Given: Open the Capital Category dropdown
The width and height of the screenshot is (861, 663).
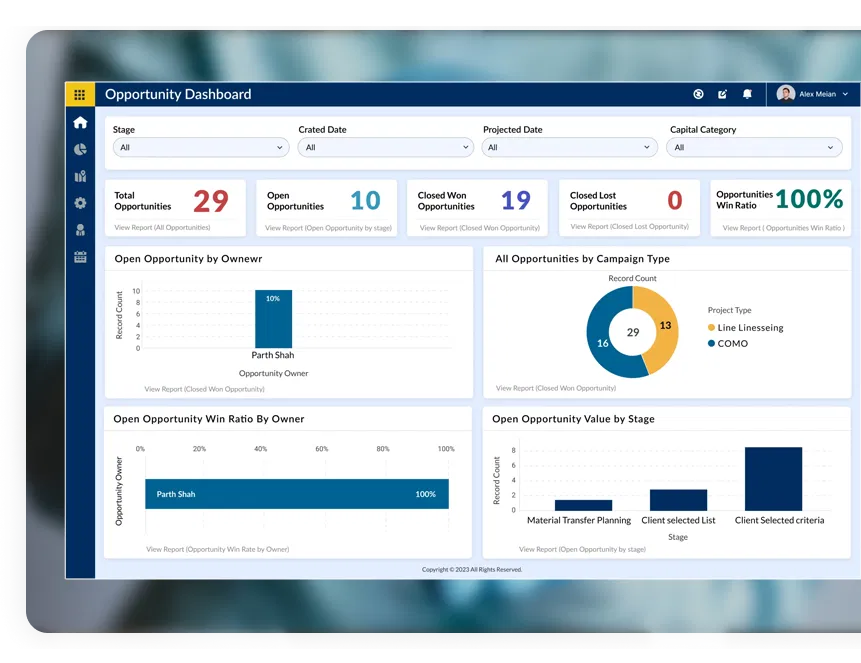Looking at the screenshot, I should 754,147.
